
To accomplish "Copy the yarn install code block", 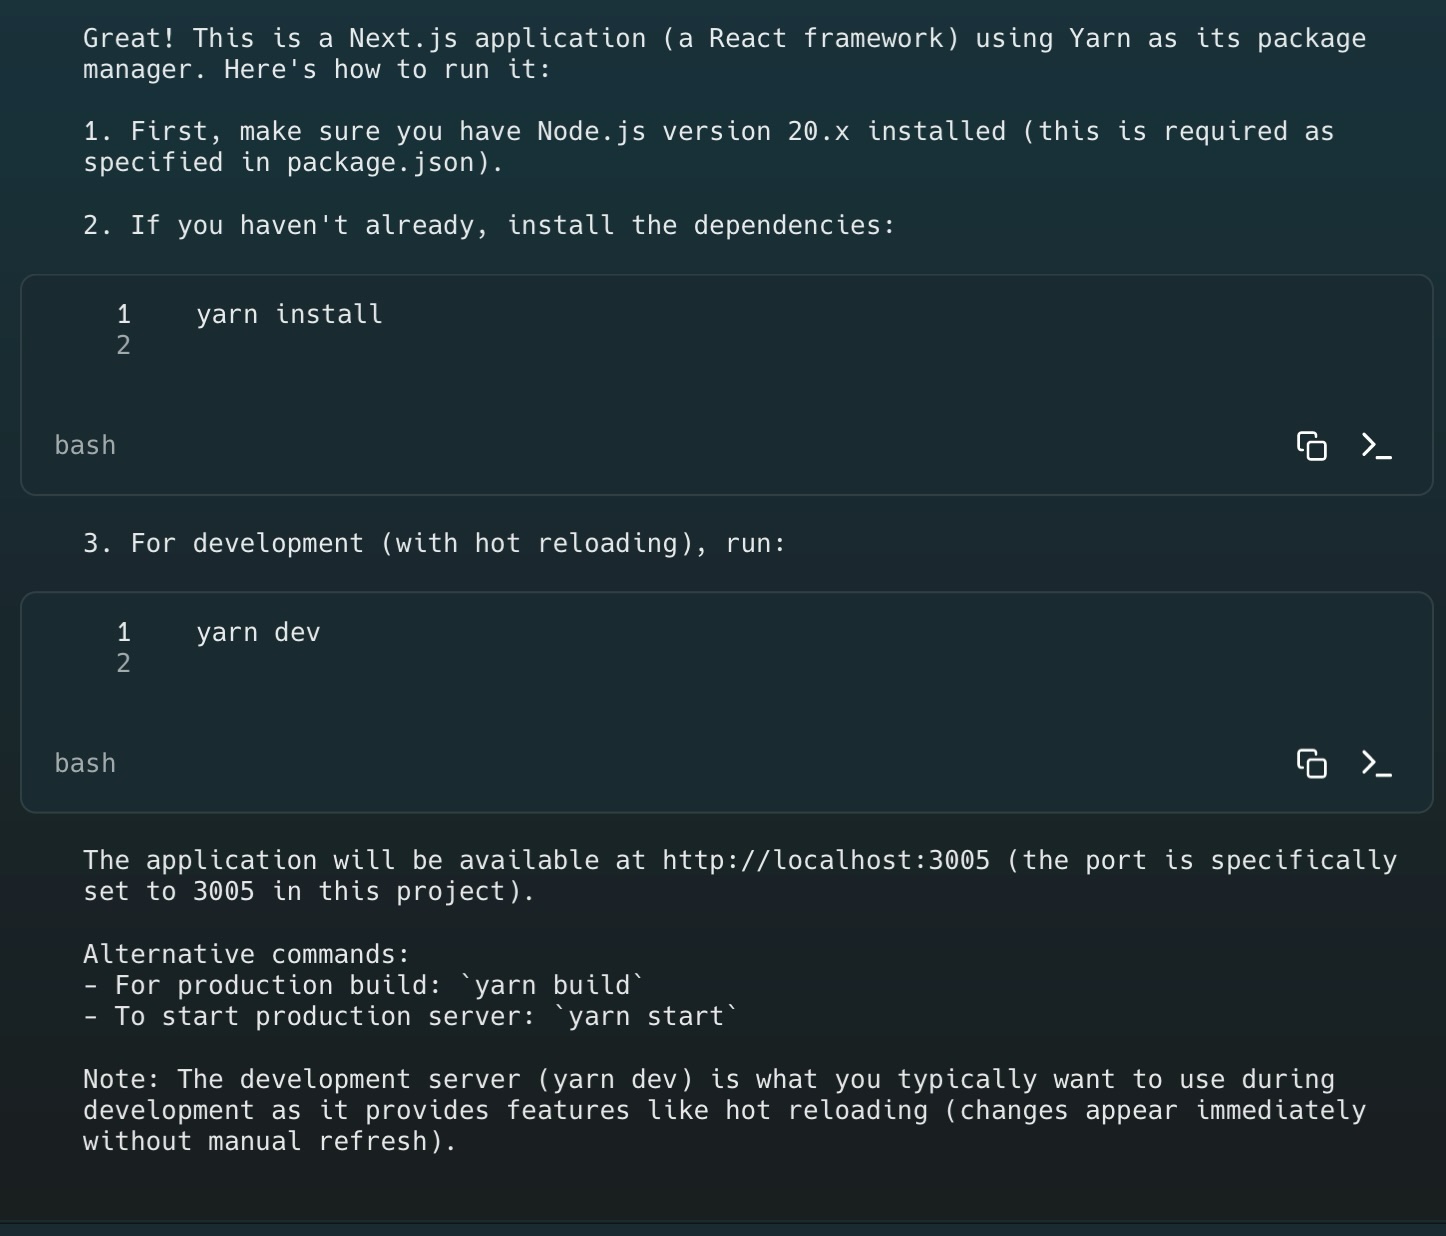I will [x=1311, y=446].
